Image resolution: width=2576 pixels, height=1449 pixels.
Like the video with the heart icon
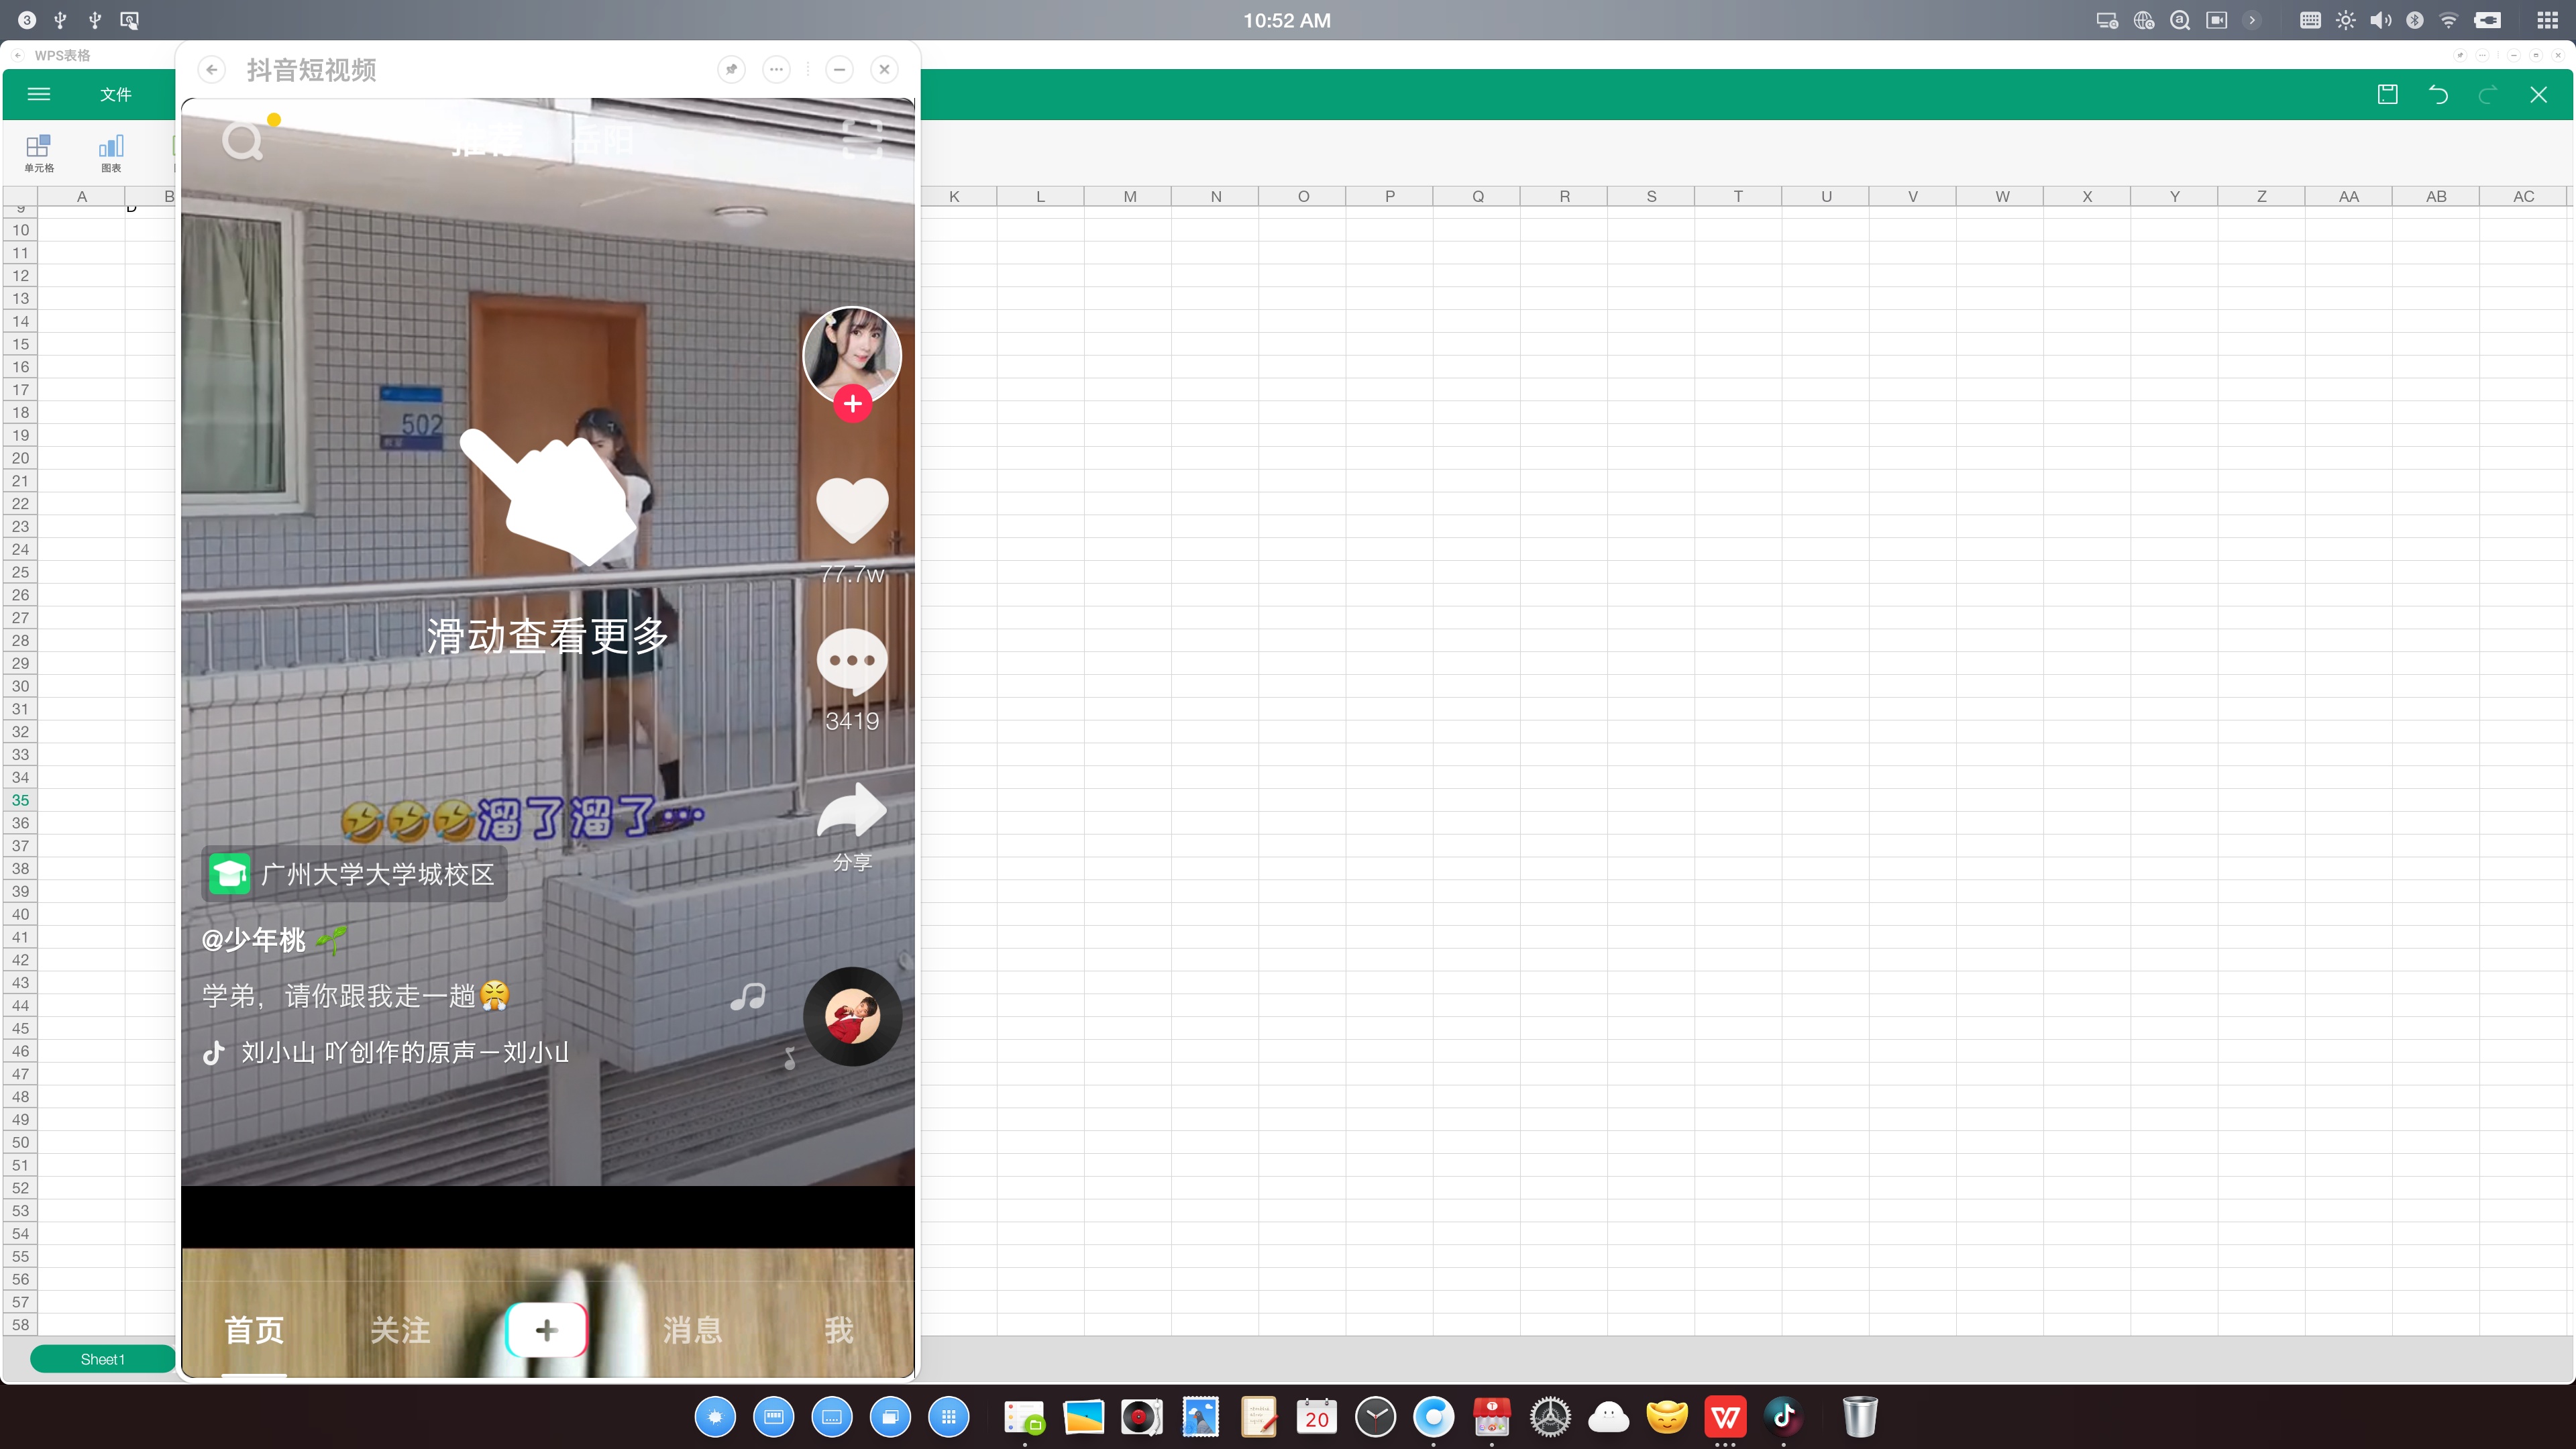(x=852, y=510)
